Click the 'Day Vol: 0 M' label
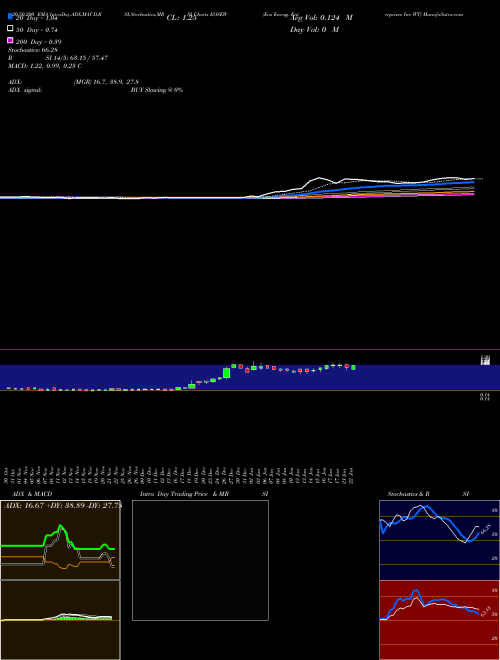The height and width of the screenshot is (660, 500). (x=314, y=29)
